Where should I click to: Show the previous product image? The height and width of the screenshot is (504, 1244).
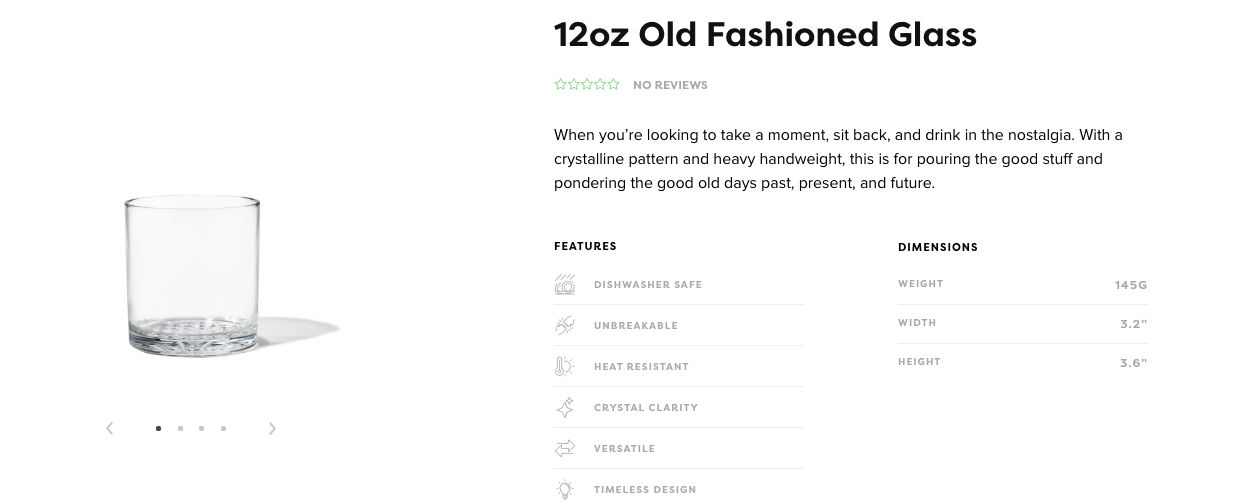110,428
